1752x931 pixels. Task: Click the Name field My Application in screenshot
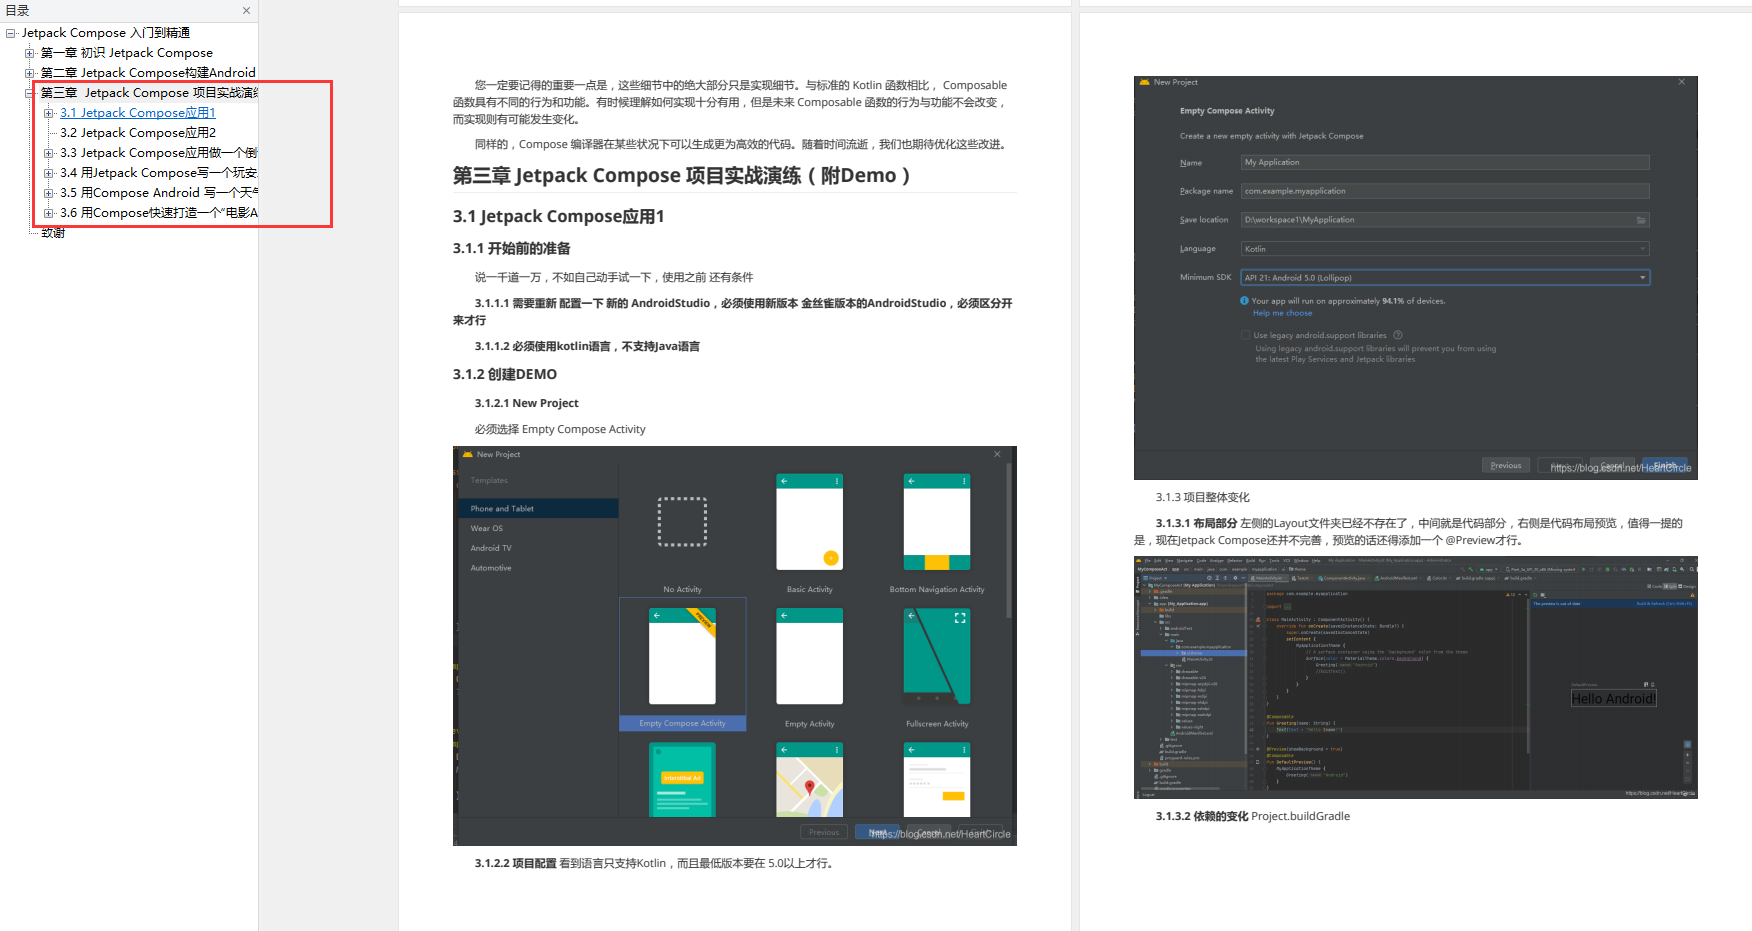[x=1445, y=162]
